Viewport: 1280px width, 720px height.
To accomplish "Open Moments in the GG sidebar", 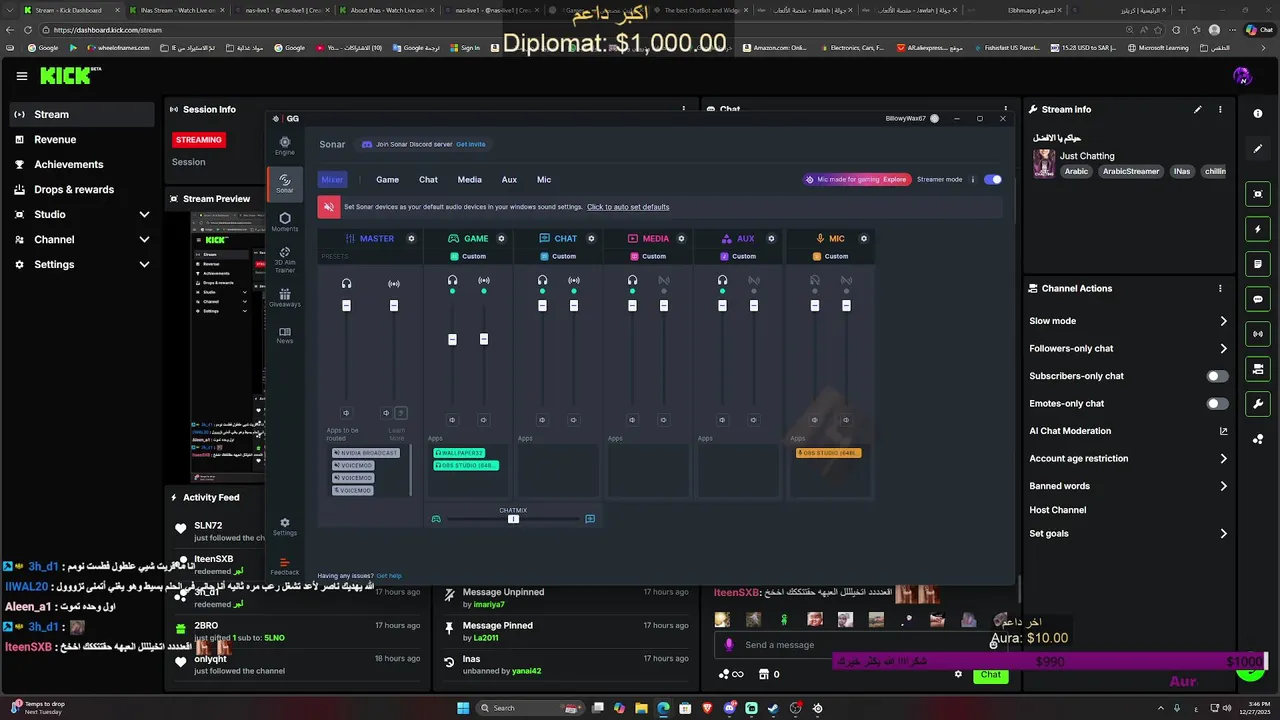I will pyautogui.click(x=285, y=222).
